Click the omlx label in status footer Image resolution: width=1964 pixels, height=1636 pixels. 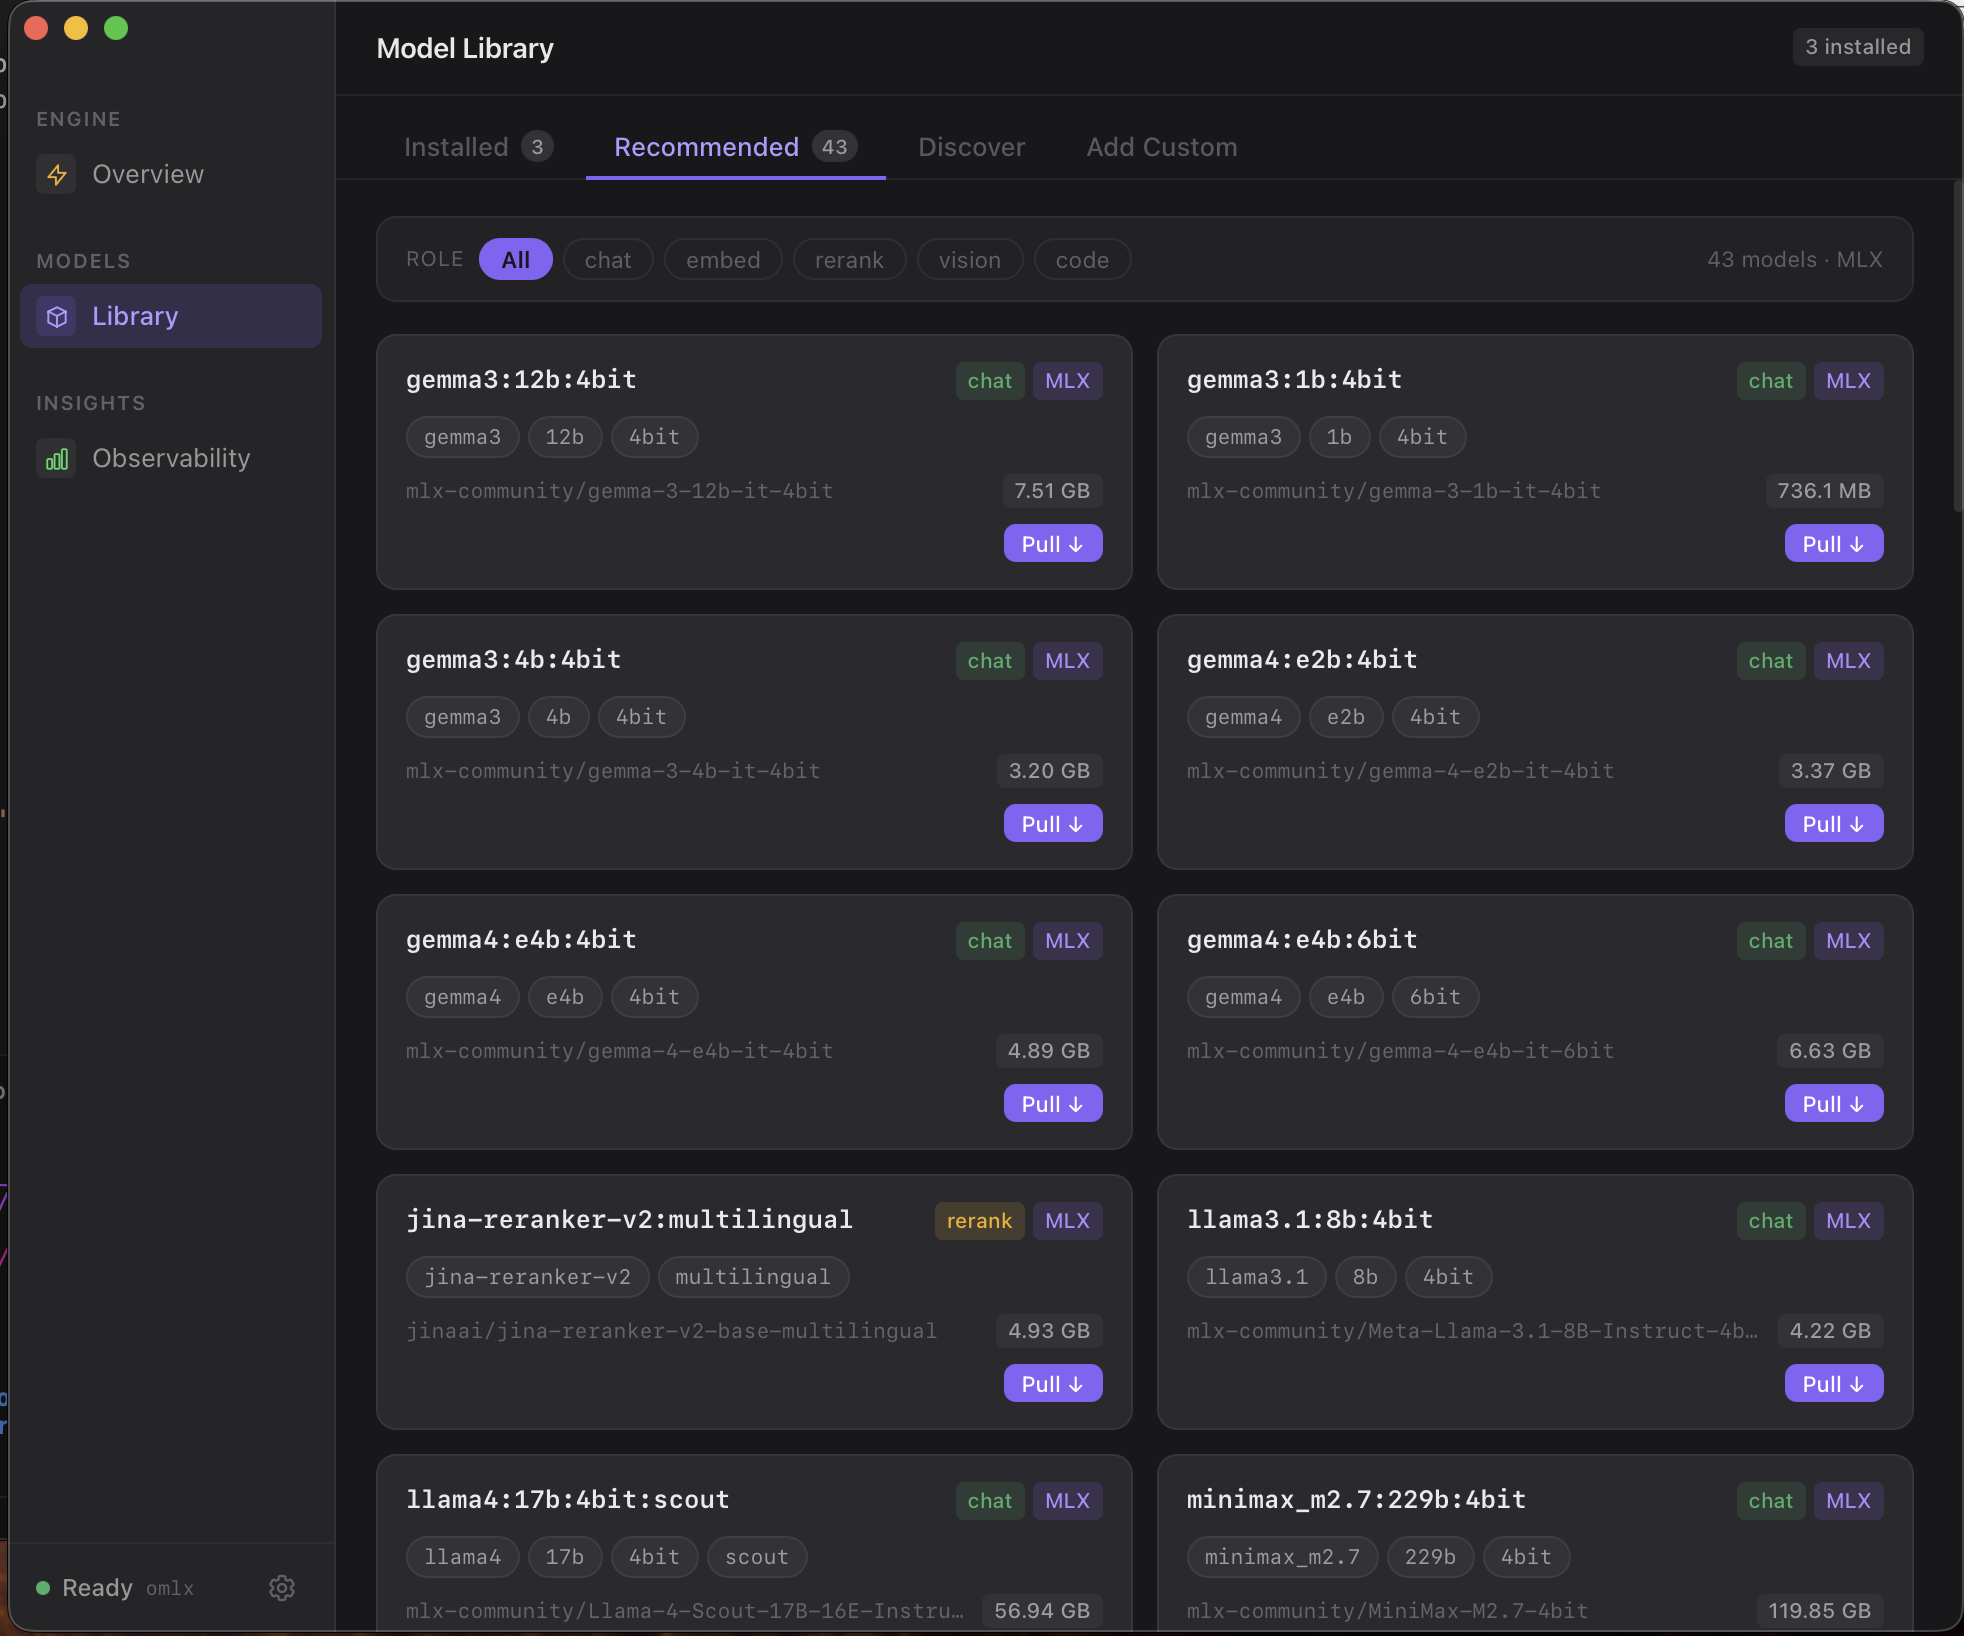pyautogui.click(x=170, y=1588)
